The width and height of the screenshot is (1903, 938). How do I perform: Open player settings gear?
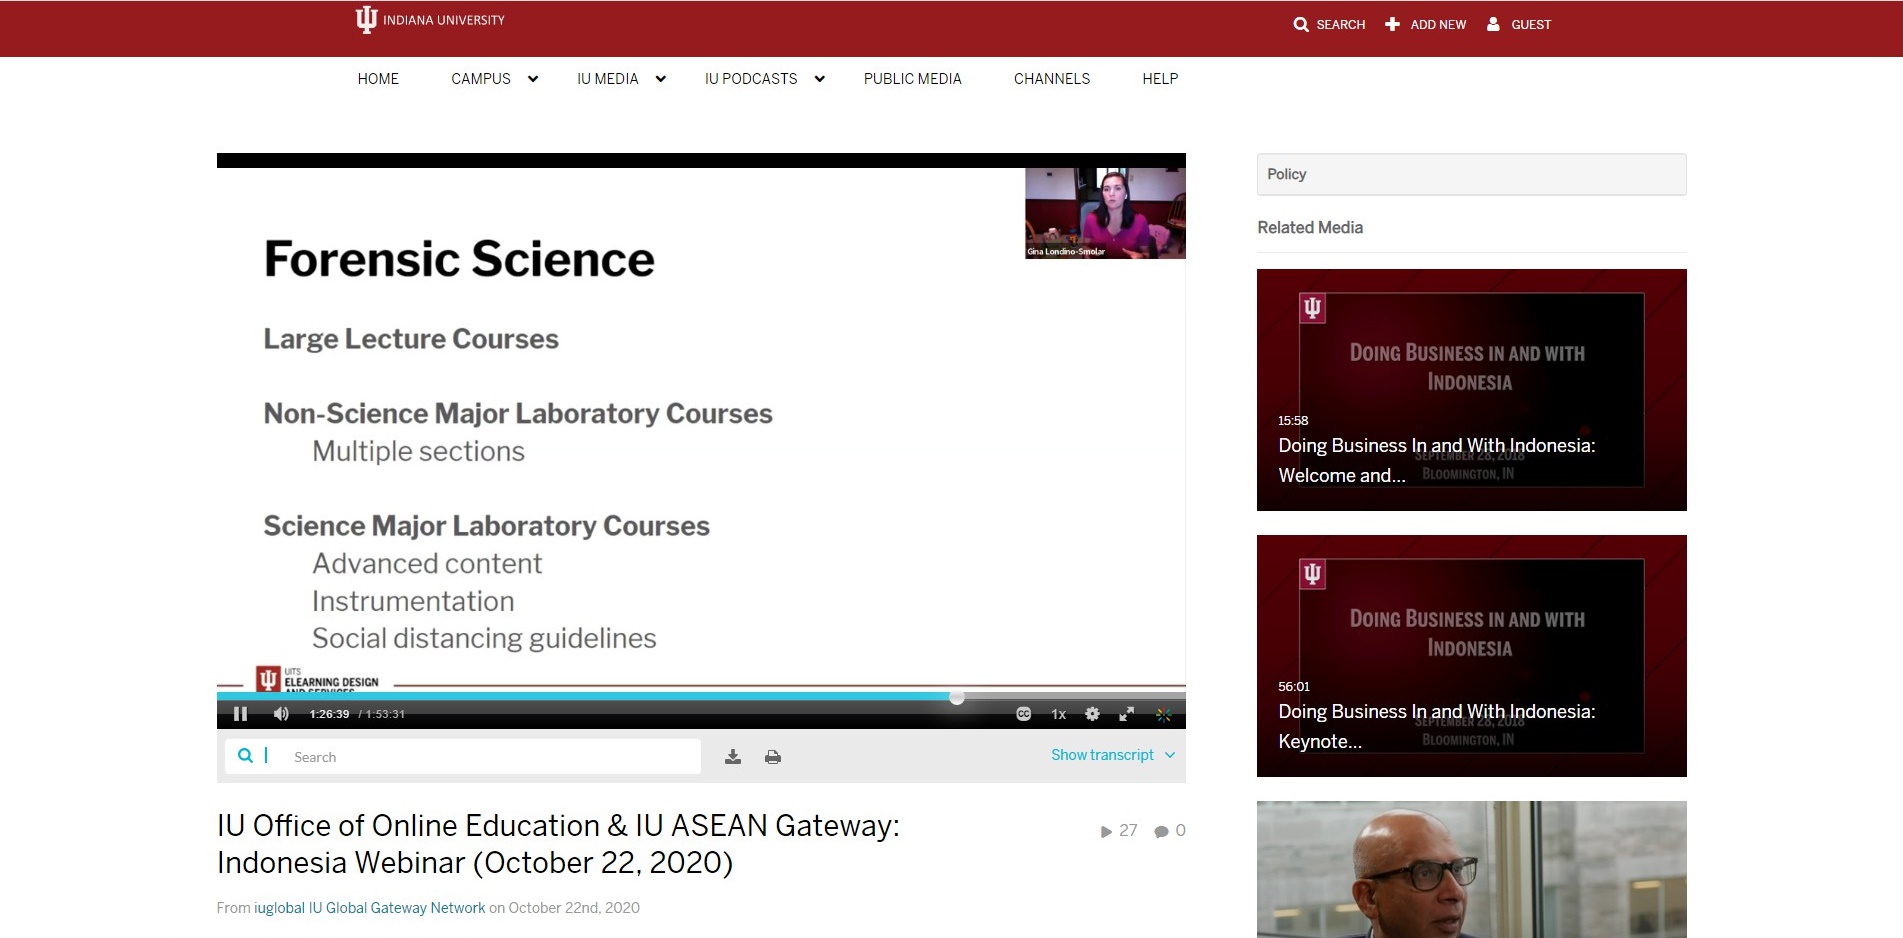click(1092, 714)
